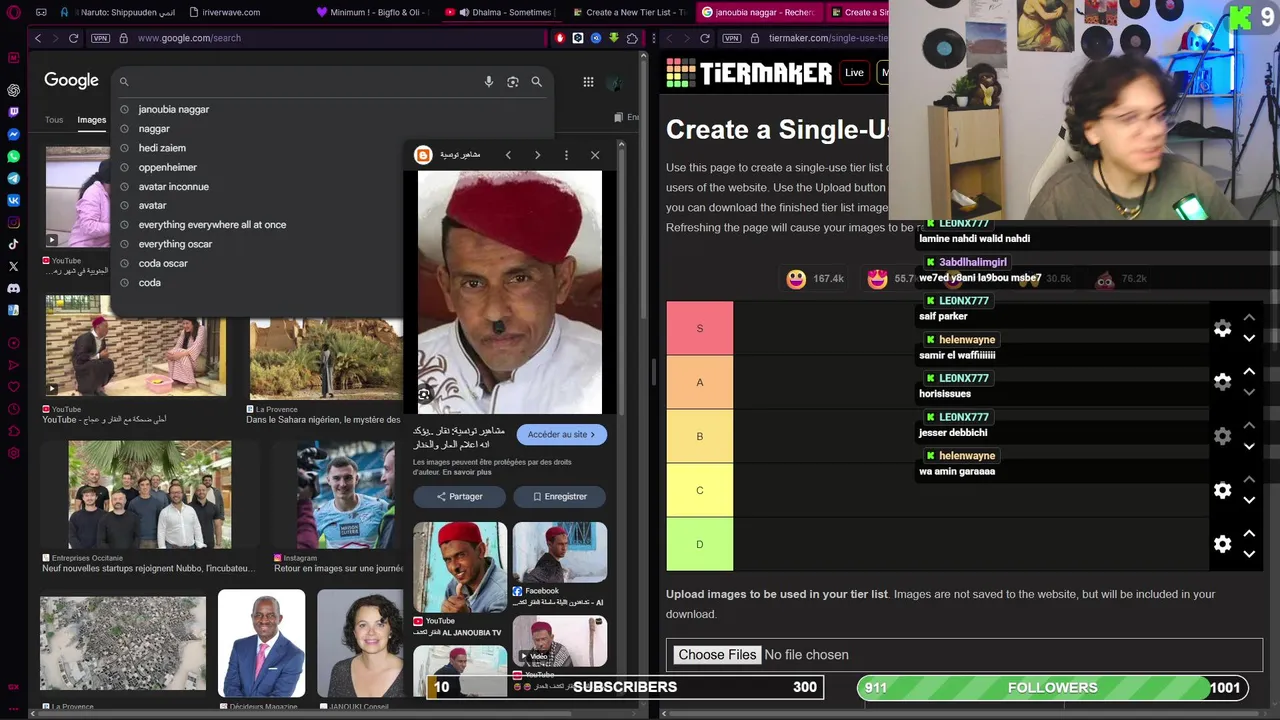Open settings gear for tier S row
Viewport: 1280px width, 720px height.
tap(1222, 328)
